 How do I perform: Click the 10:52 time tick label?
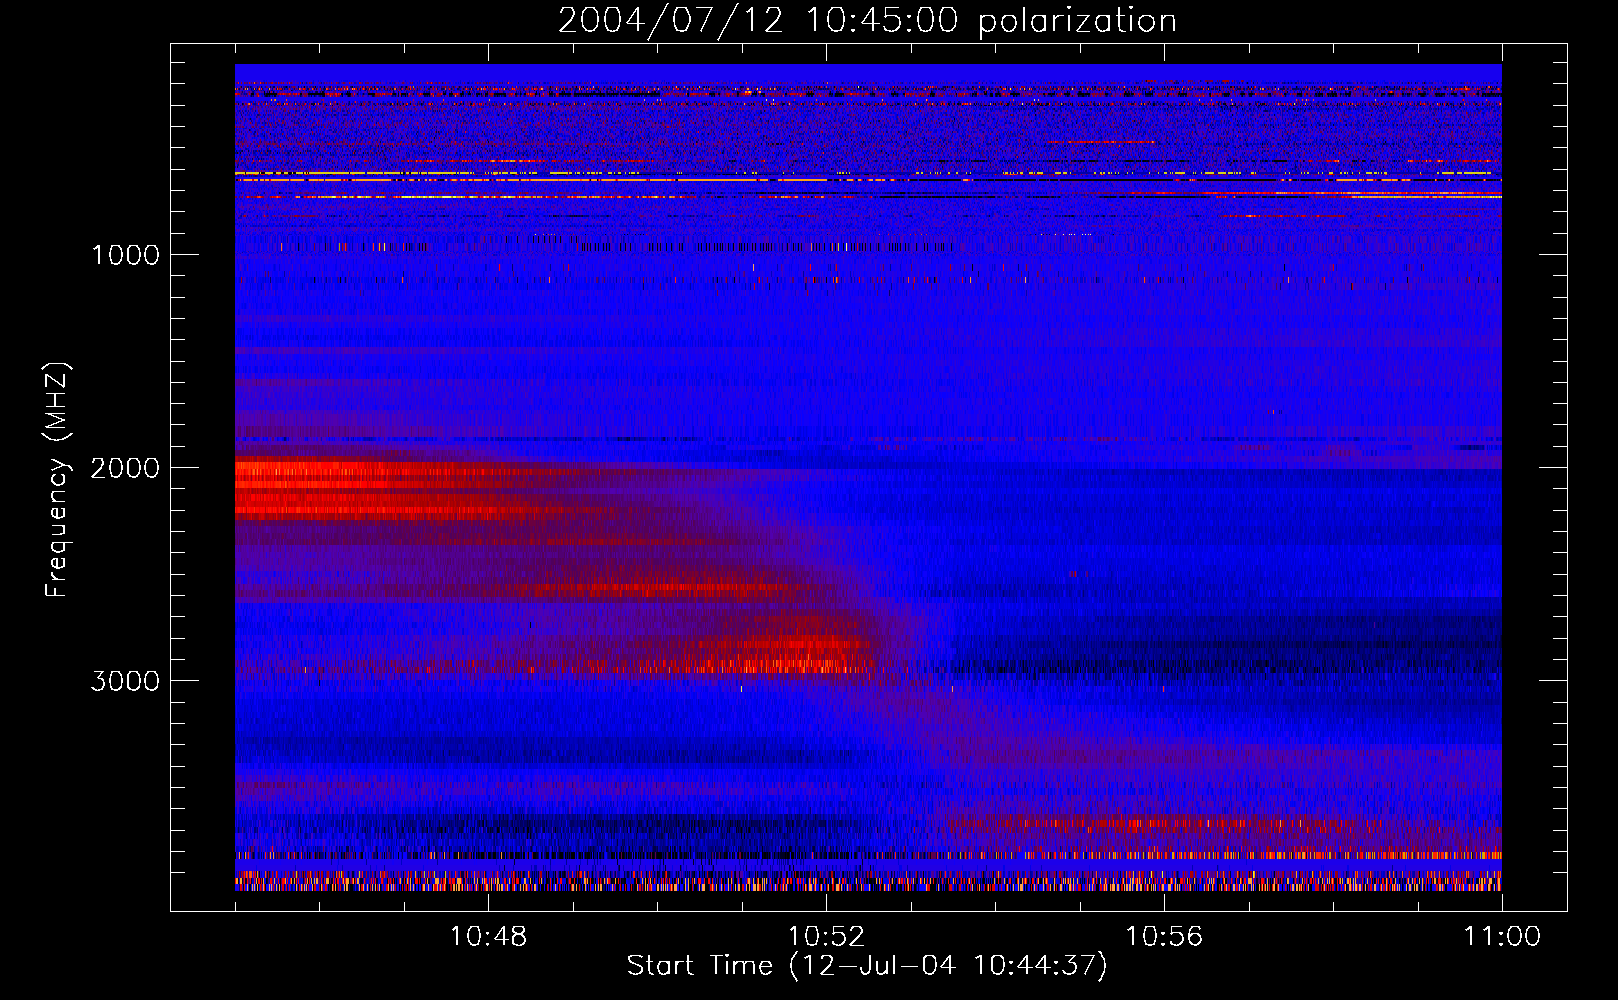pyautogui.click(x=826, y=937)
